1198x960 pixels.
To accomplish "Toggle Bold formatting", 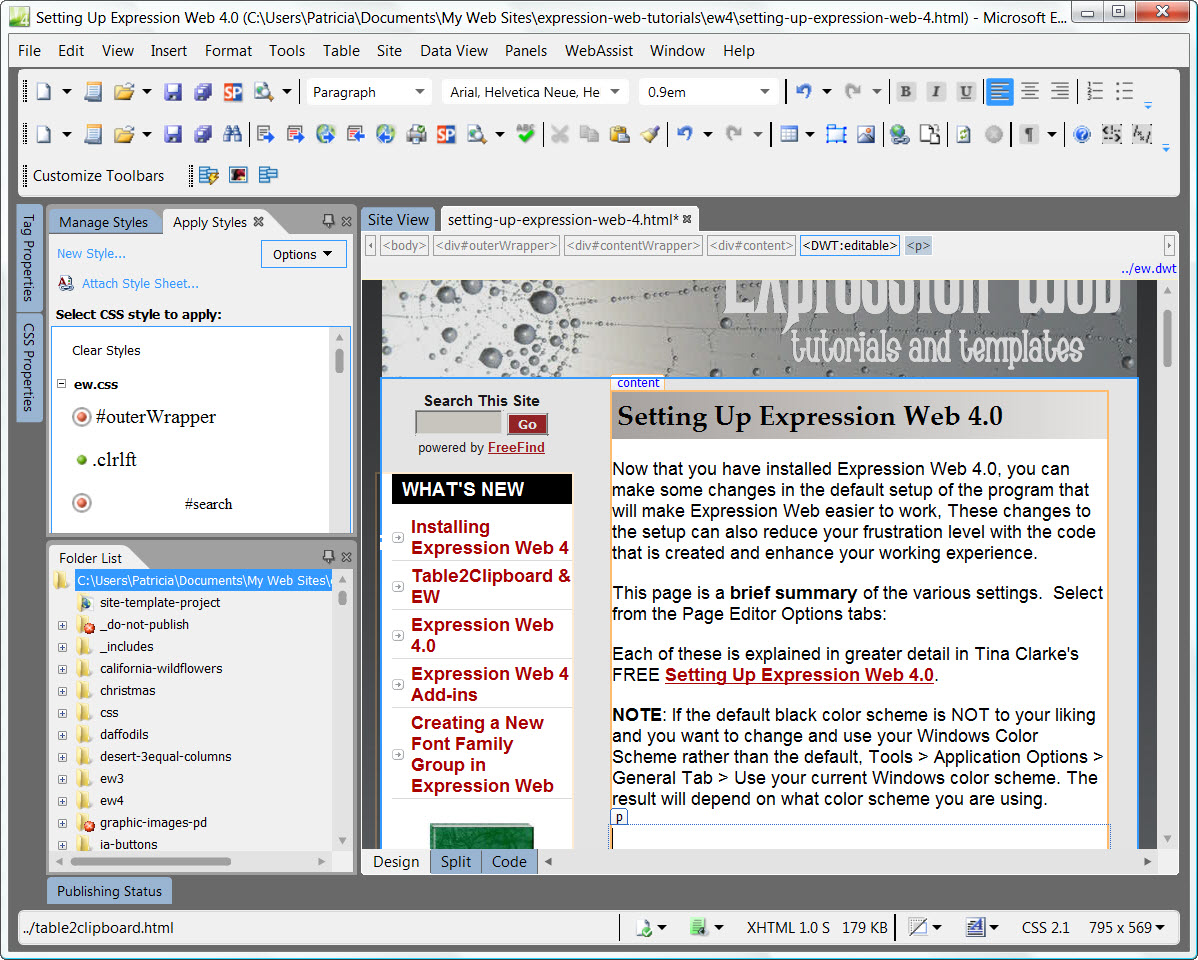I will [x=905, y=92].
